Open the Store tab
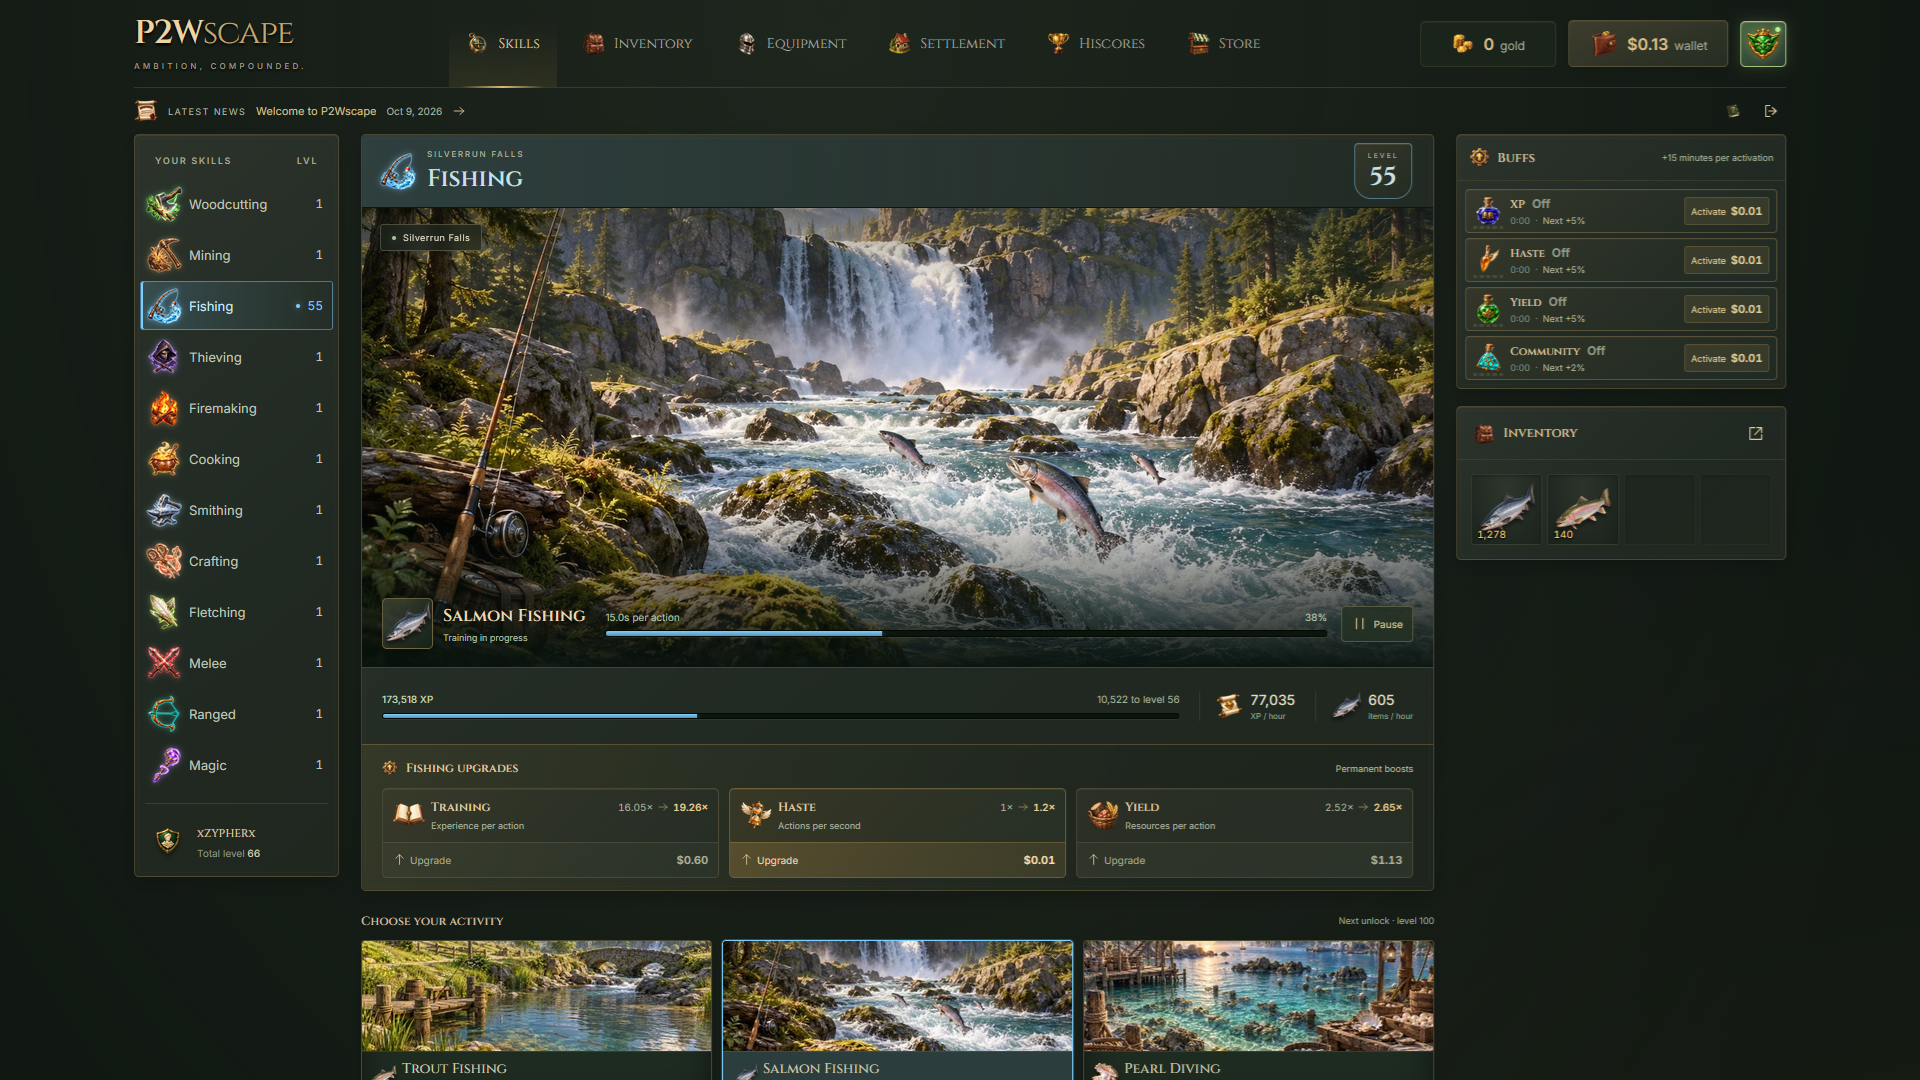This screenshot has height=1080, width=1920. [x=1224, y=44]
